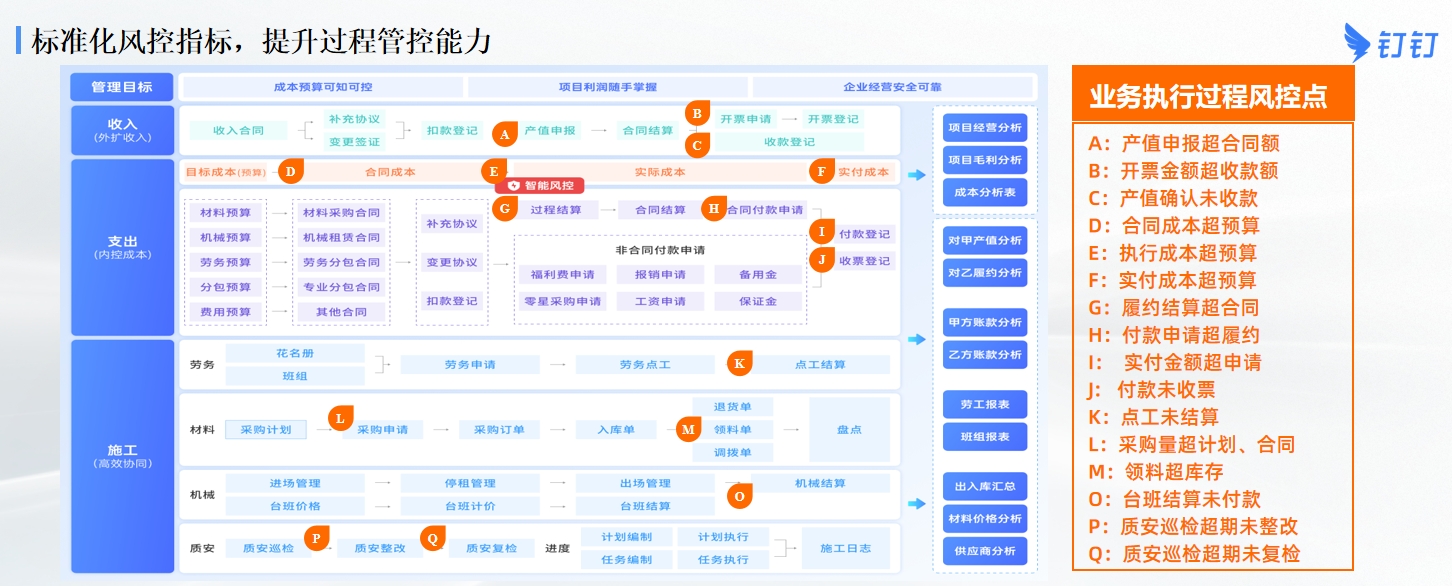
Task: Click the 收入合同 box
Action: click(x=239, y=130)
